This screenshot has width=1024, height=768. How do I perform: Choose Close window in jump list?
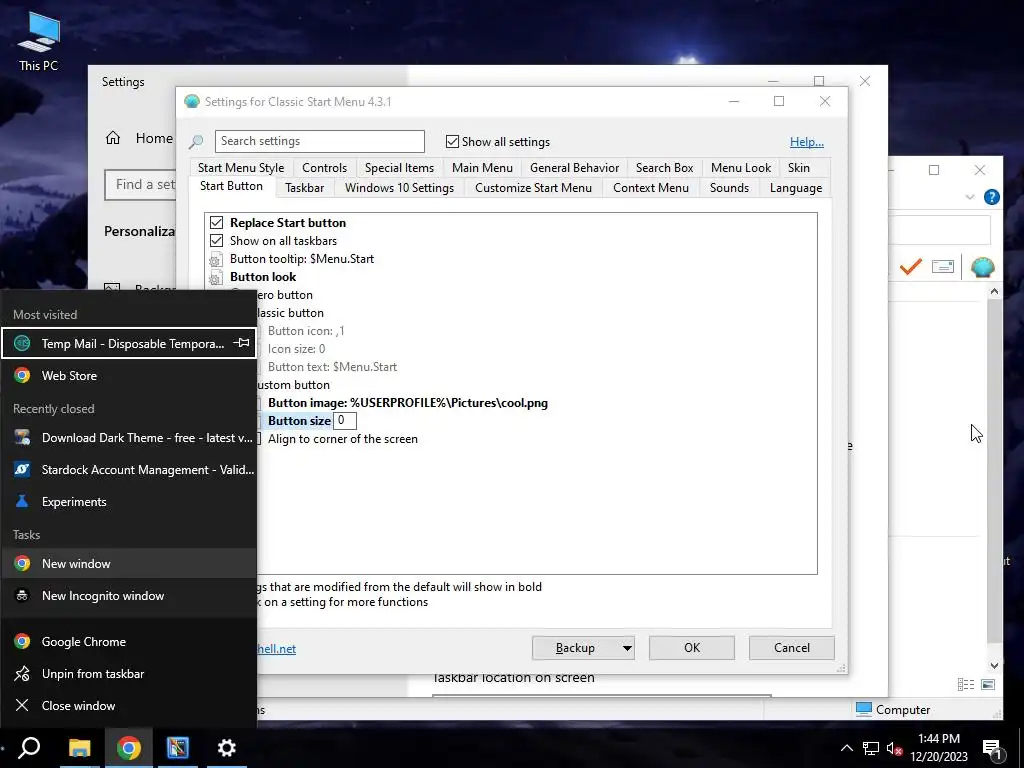(129, 705)
